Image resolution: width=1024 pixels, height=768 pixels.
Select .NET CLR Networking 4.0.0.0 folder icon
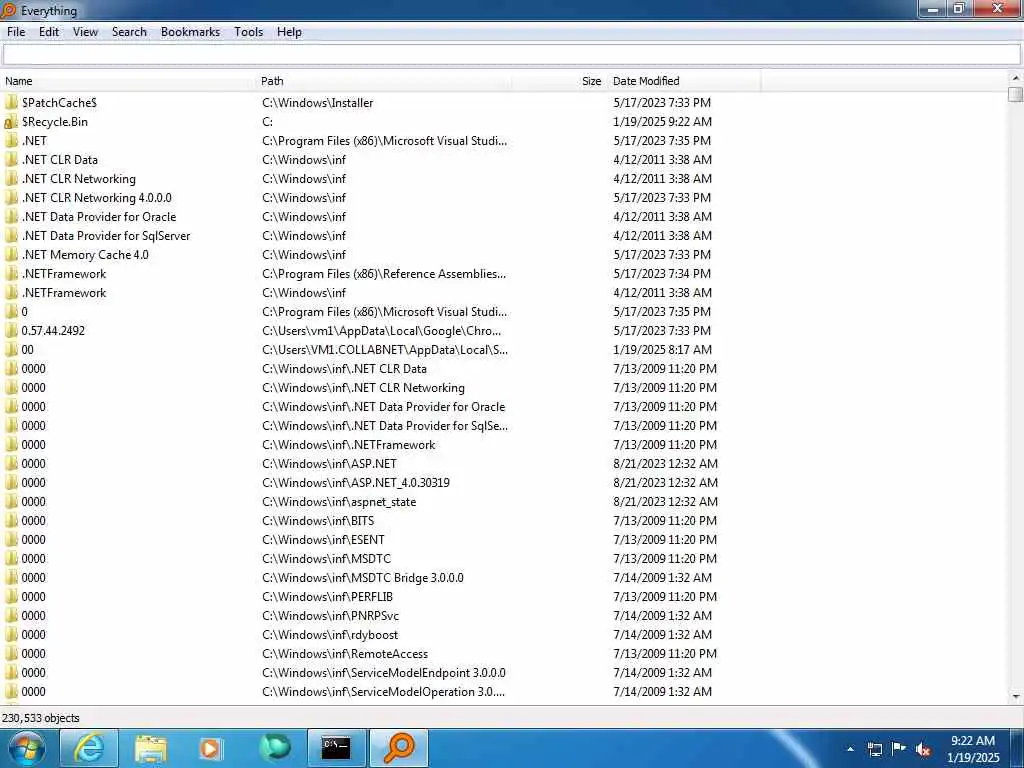(11, 197)
